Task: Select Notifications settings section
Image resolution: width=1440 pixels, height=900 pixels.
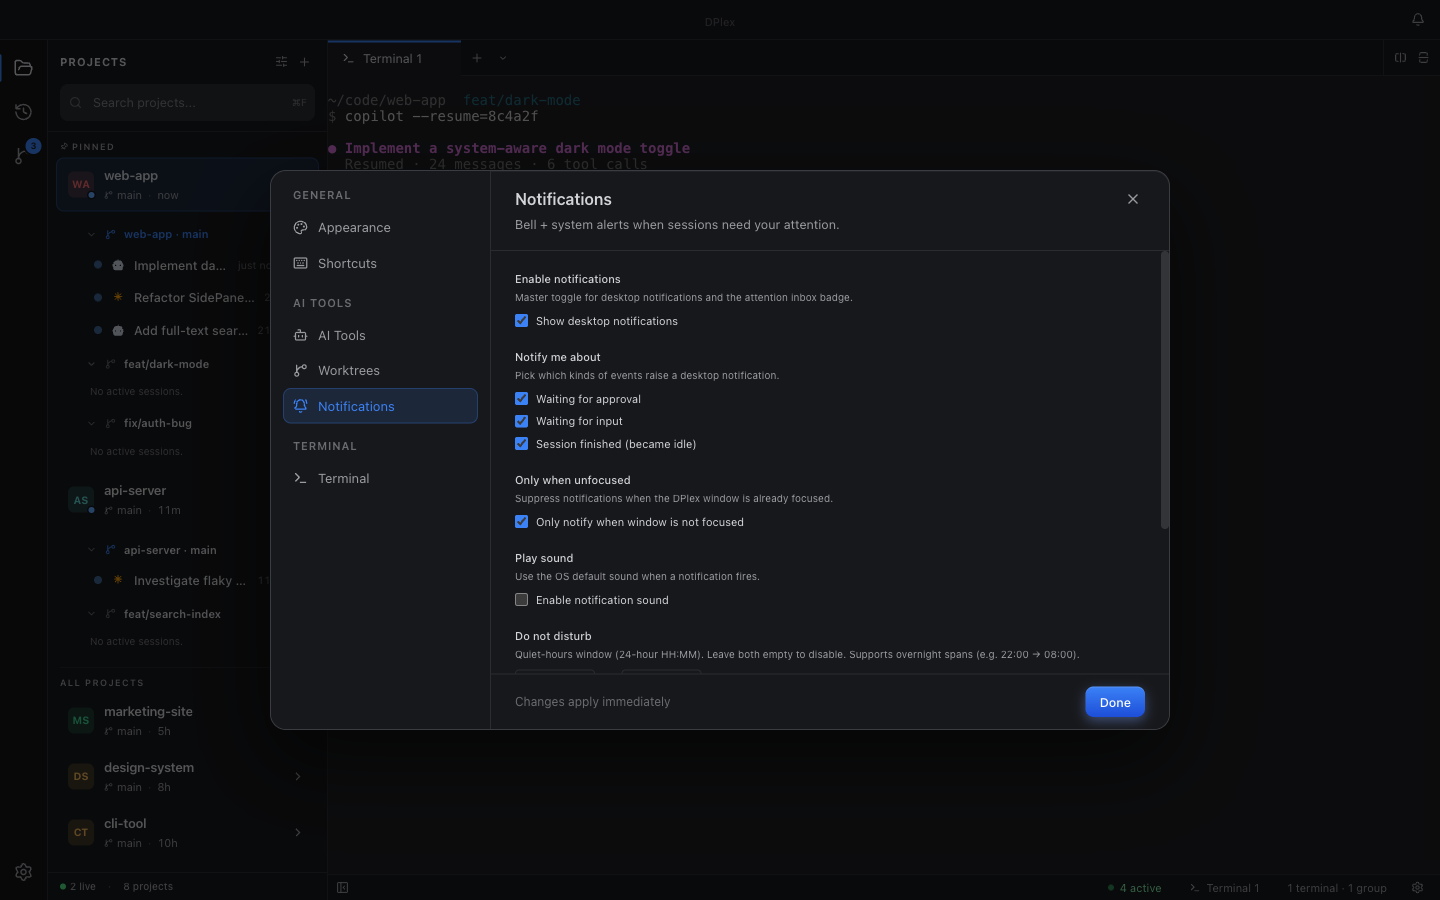Action: coord(380,406)
